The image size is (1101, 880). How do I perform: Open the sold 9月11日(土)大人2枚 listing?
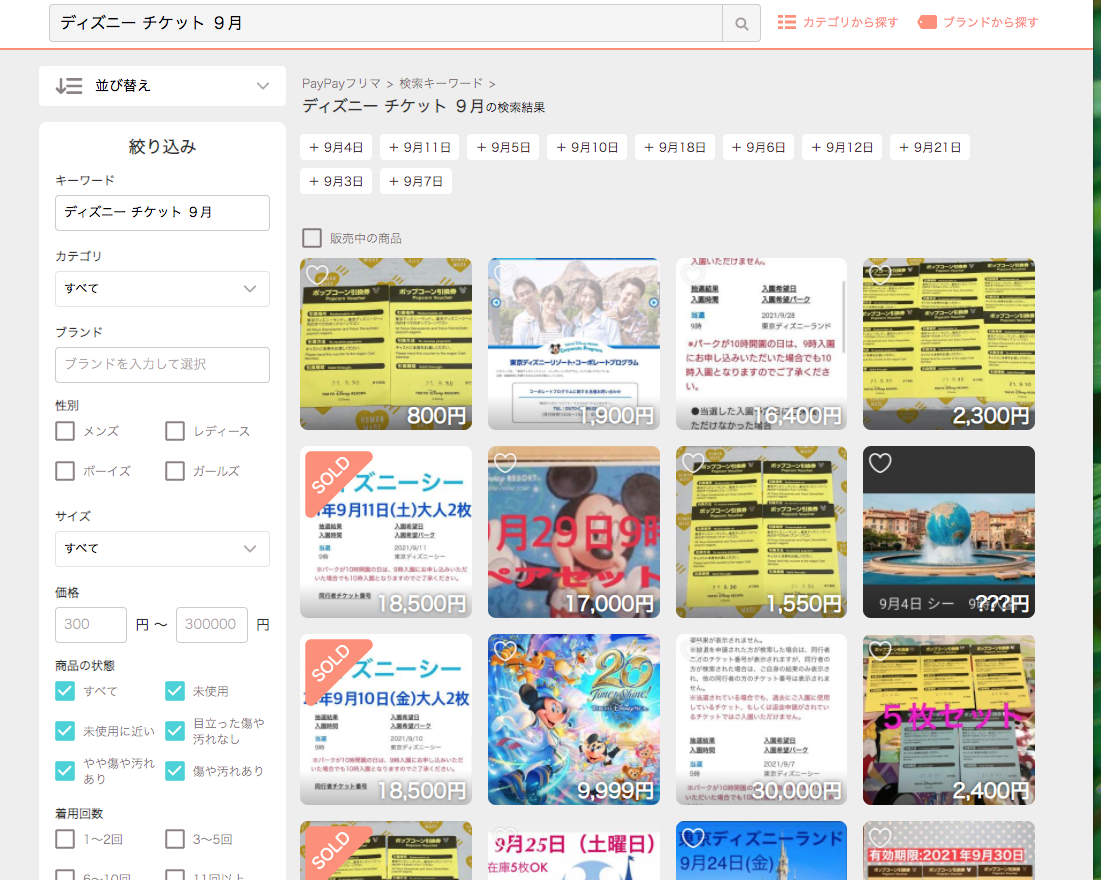pyautogui.click(x=385, y=532)
